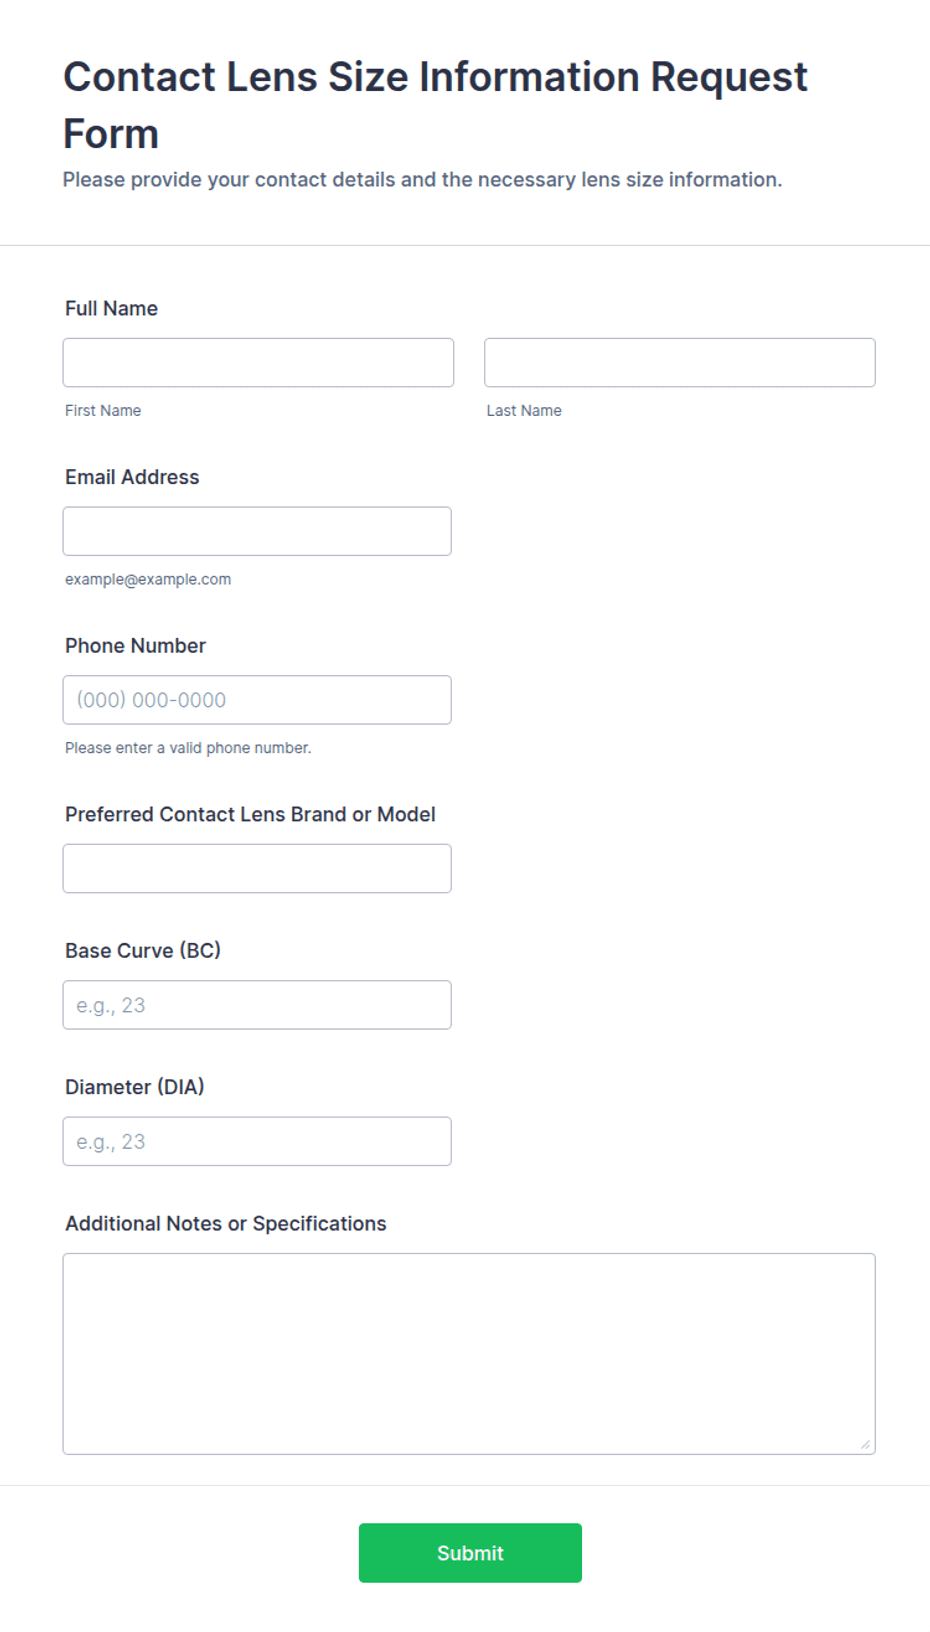Click the textarea resize handle corner
Viewport: 930px width, 1632px height.
(865, 1444)
